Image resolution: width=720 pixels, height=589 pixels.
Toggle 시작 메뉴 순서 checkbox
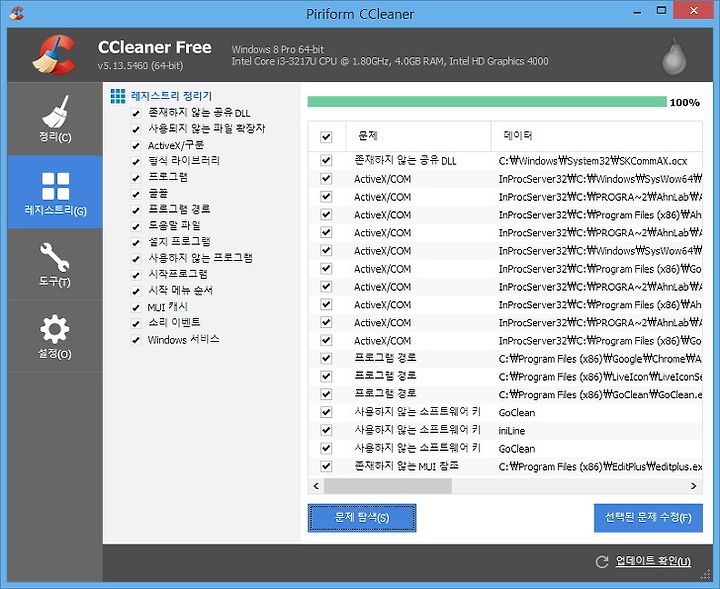(136, 291)
